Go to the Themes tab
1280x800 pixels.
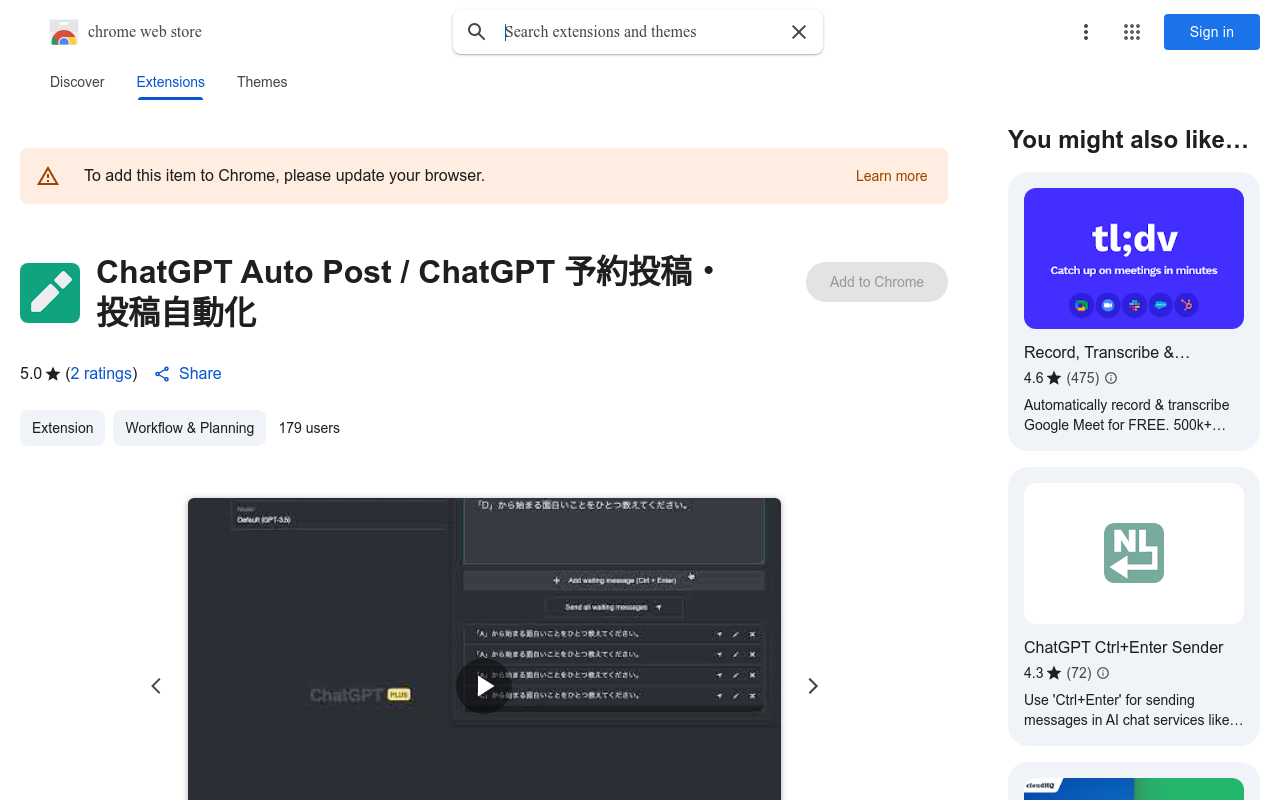pos(262,82)
